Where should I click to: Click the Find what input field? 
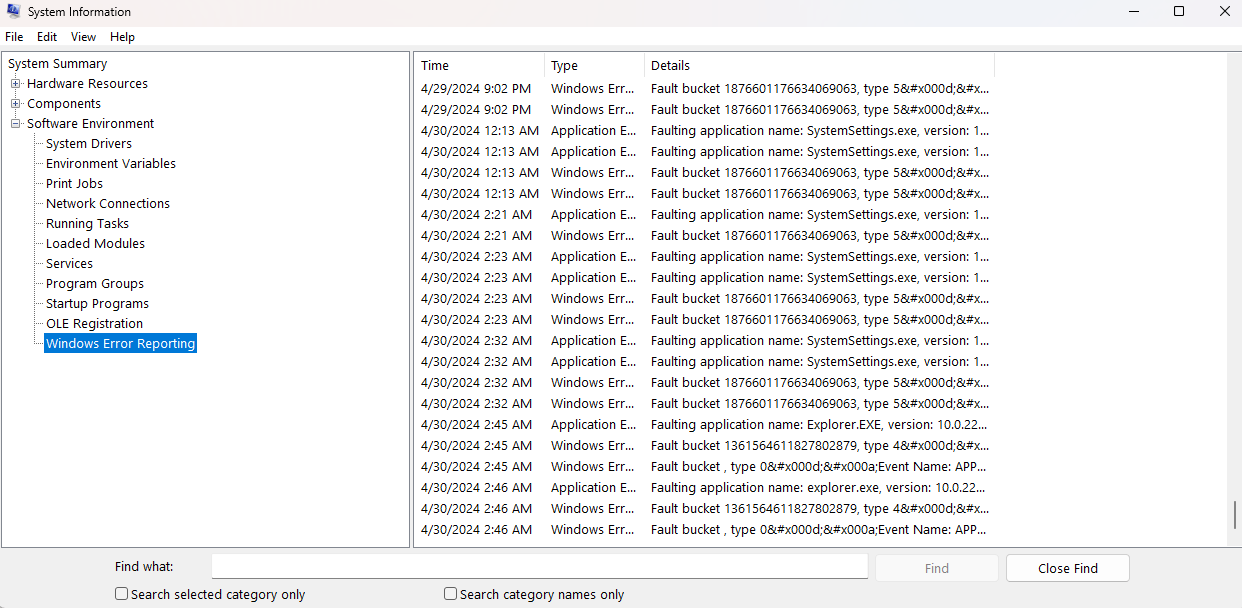tap(540, 567)
